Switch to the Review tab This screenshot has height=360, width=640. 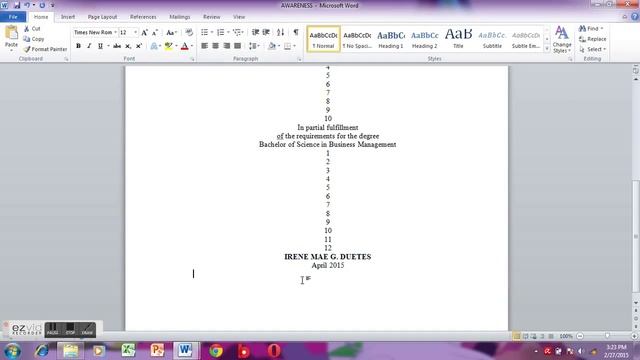pyautogui.click(x=211, y=17)
